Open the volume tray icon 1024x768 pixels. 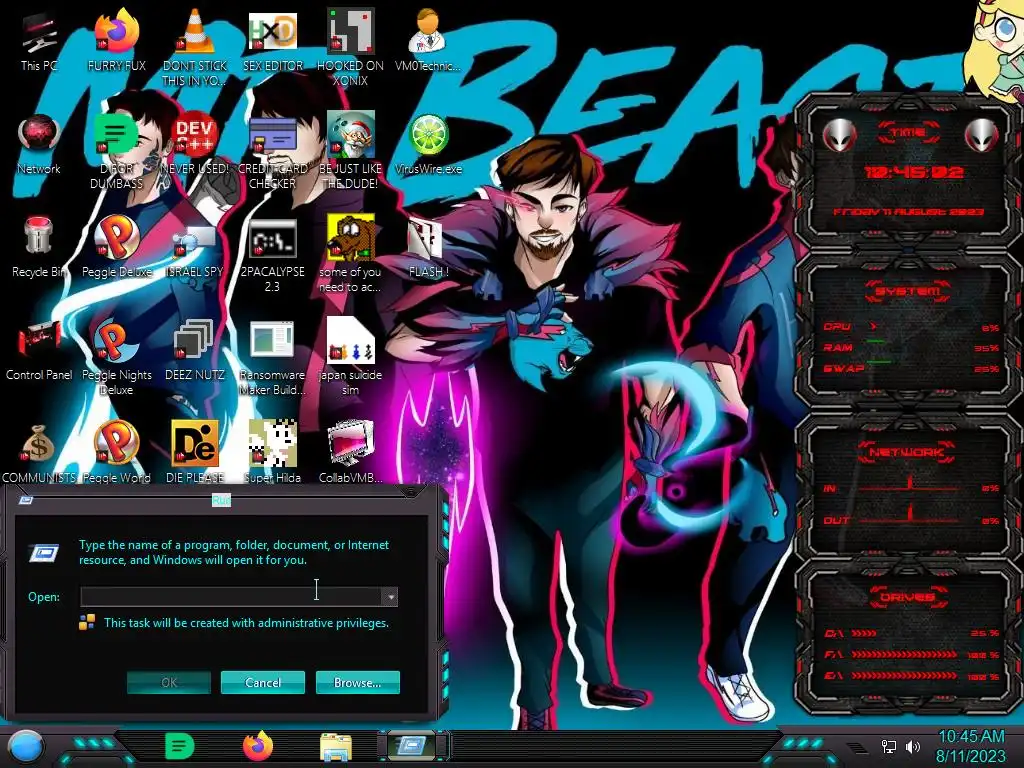click(x=913, y=746)
